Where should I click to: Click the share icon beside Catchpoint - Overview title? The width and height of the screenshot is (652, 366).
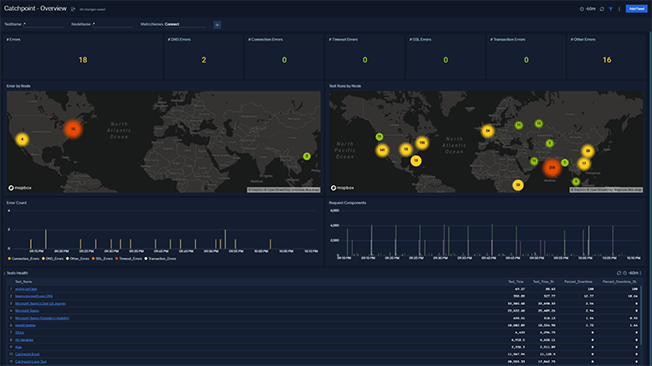pos(73,9)
